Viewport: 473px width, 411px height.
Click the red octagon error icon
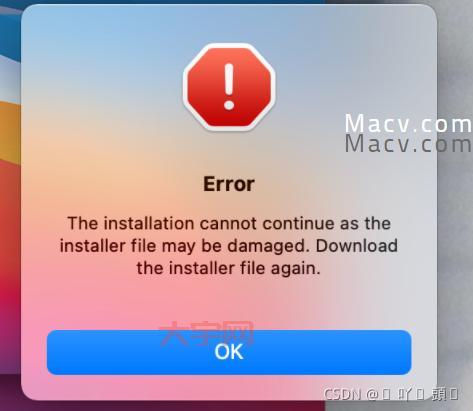click(x=229, y=87)
